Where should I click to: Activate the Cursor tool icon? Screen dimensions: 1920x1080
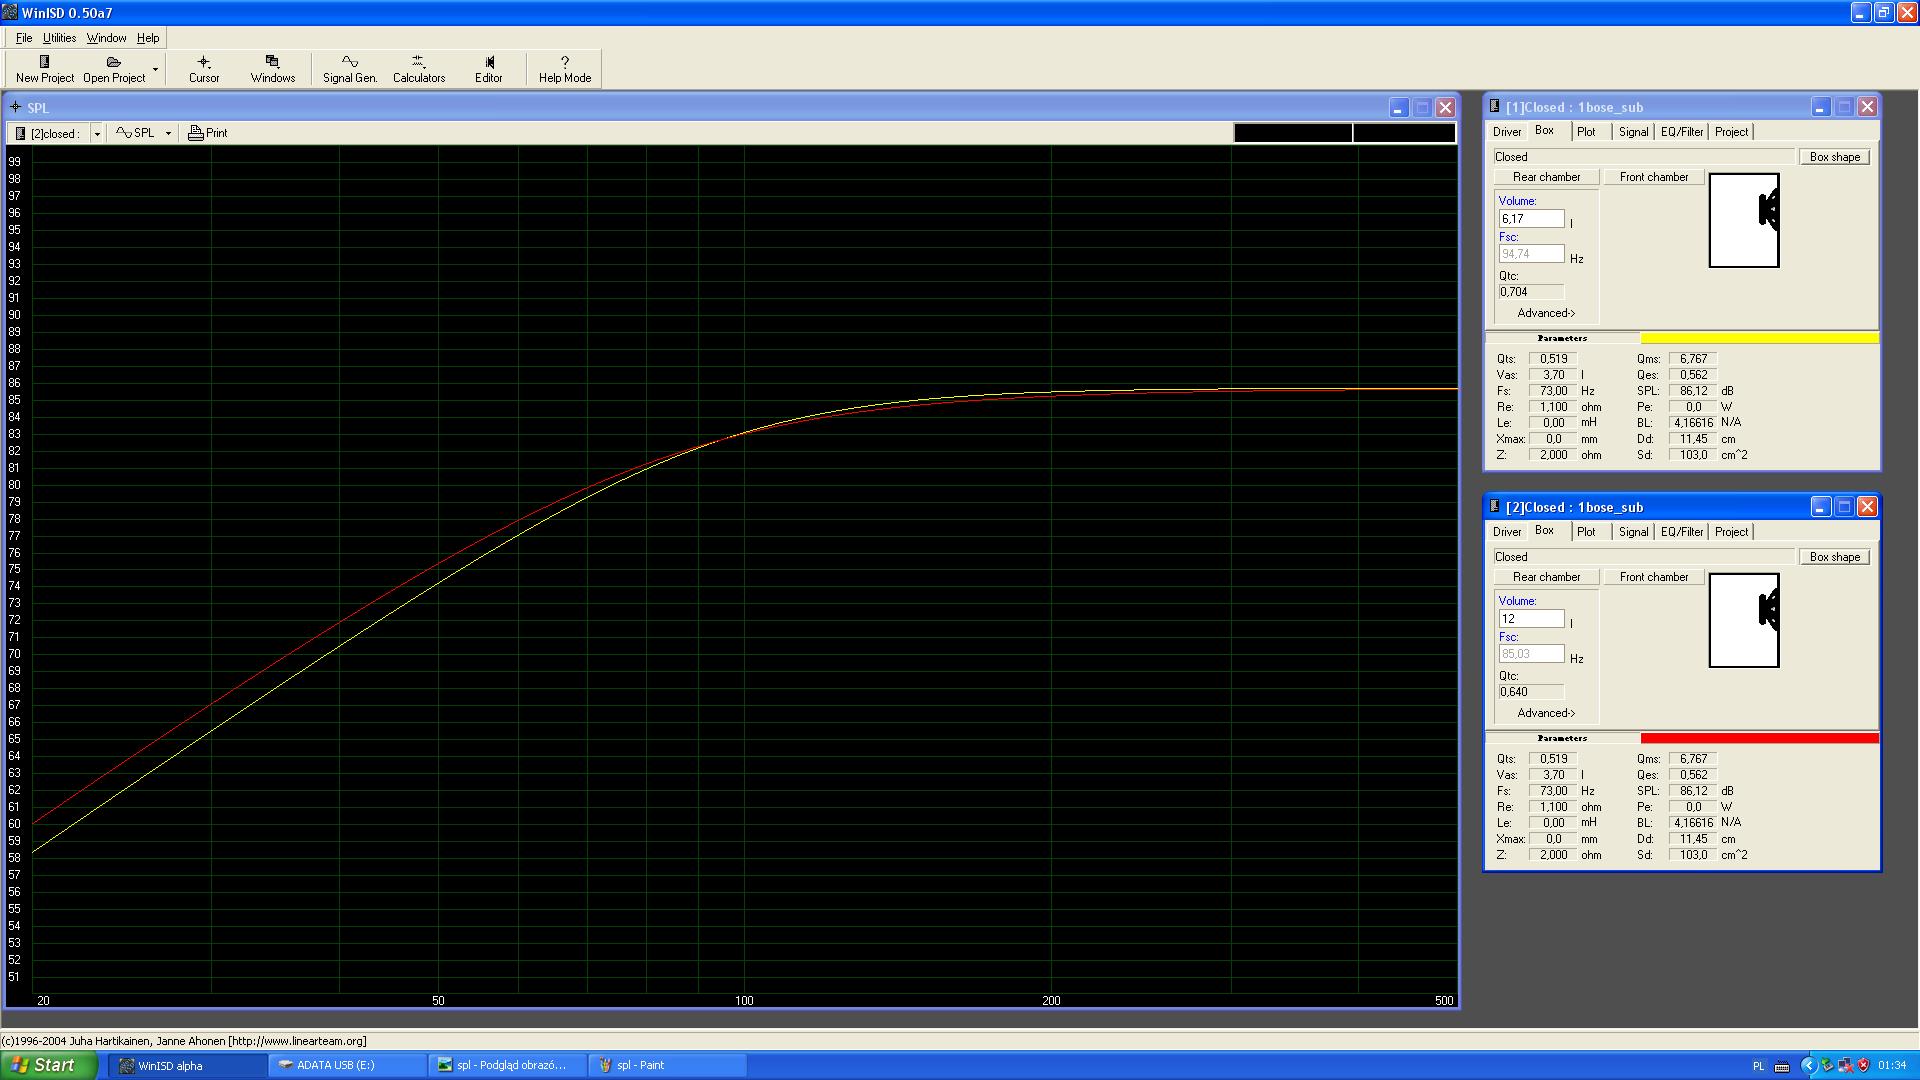coord(204,62)
